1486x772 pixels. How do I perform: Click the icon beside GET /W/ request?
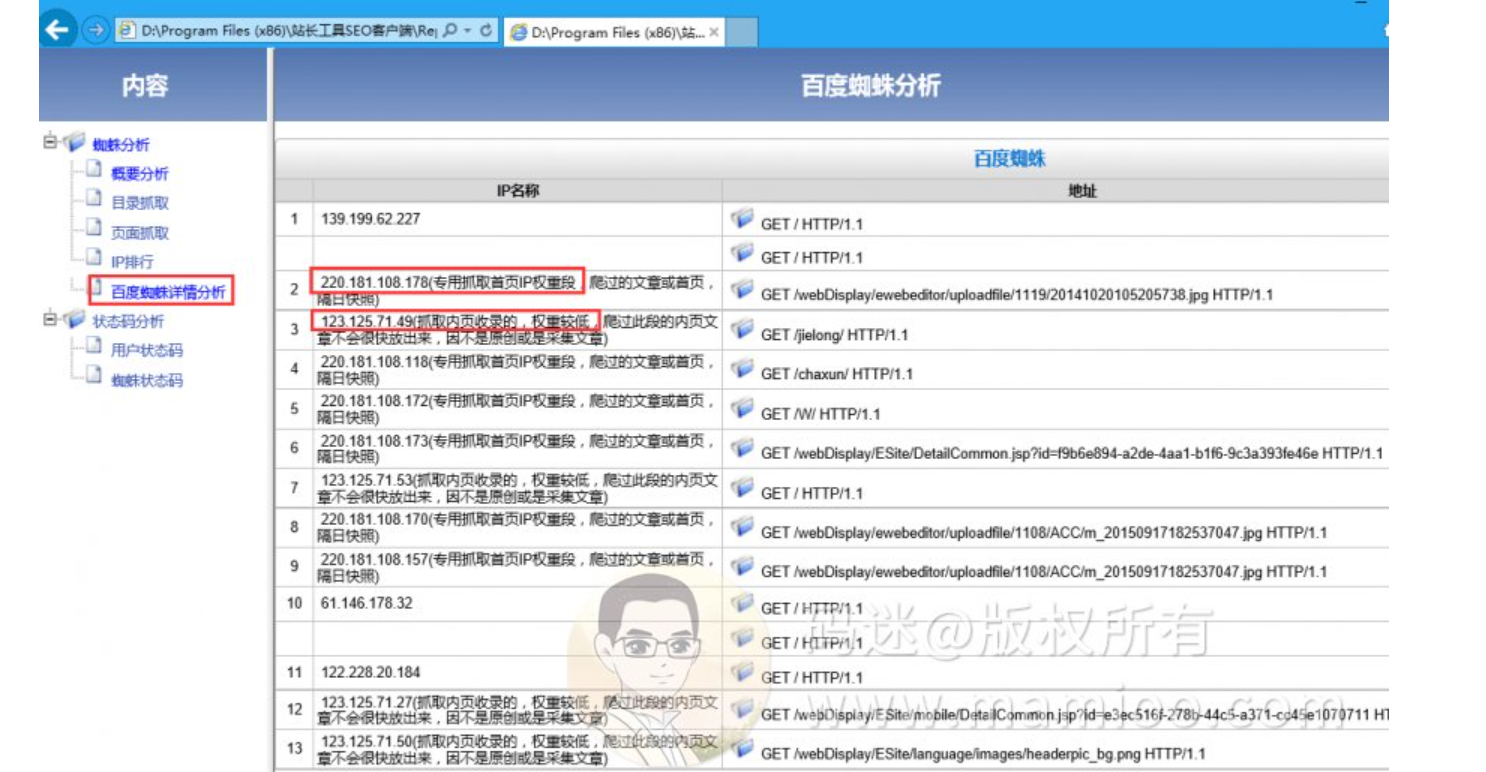742,409
